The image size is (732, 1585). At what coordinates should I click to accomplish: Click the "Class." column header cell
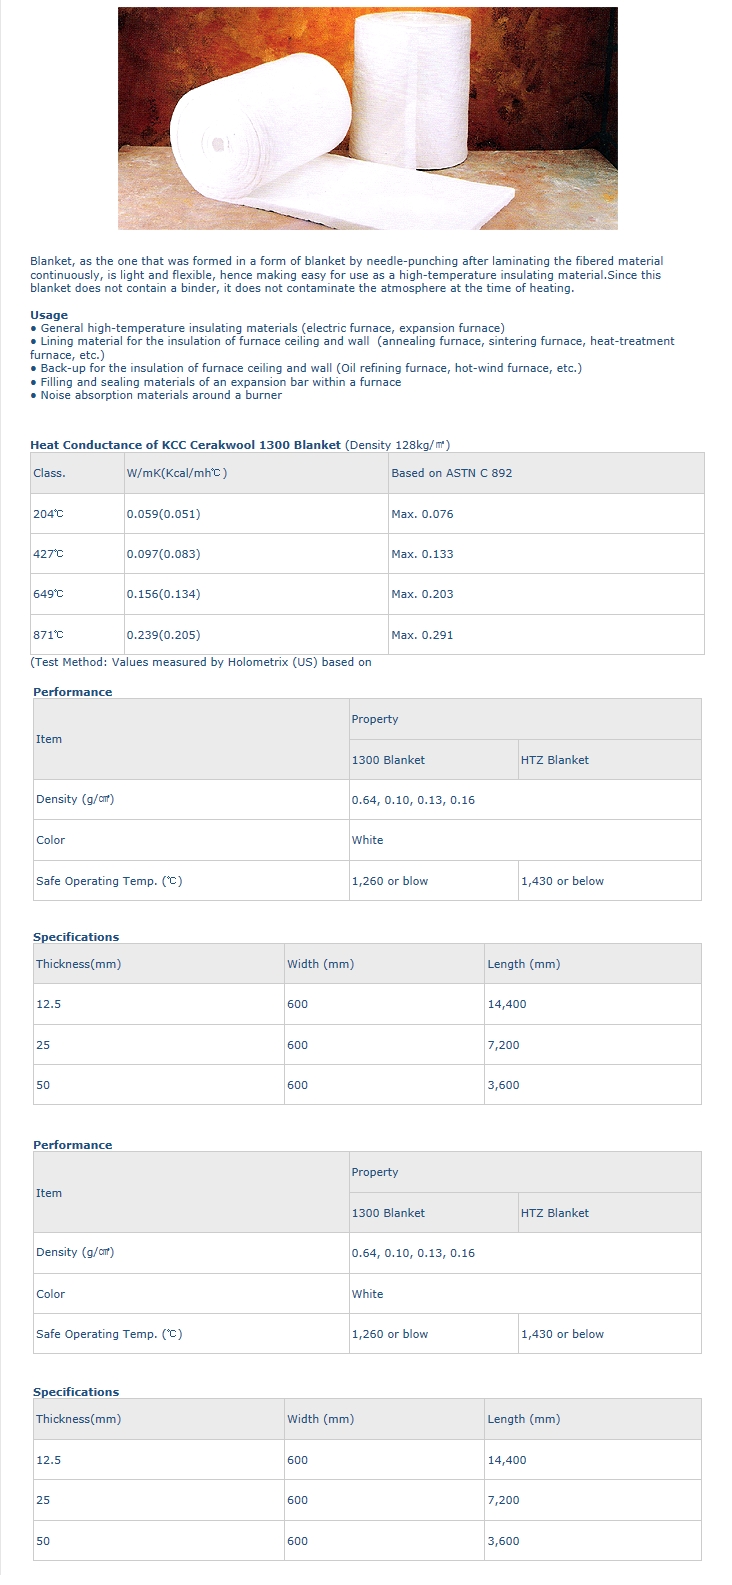pos(49,473)
